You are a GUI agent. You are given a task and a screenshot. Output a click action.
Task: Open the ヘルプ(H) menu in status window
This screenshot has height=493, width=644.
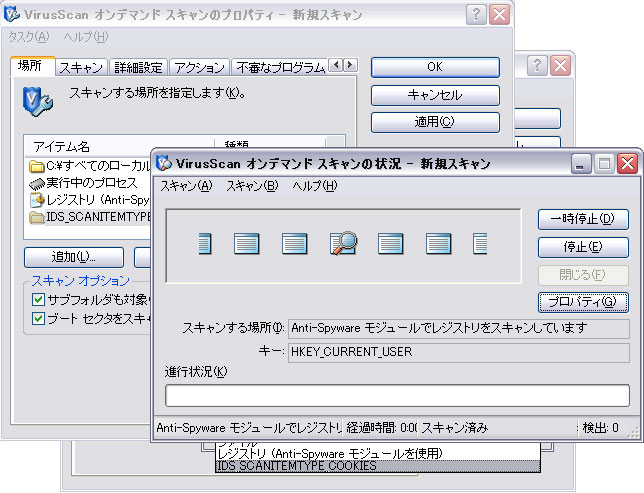coord(315,186)
